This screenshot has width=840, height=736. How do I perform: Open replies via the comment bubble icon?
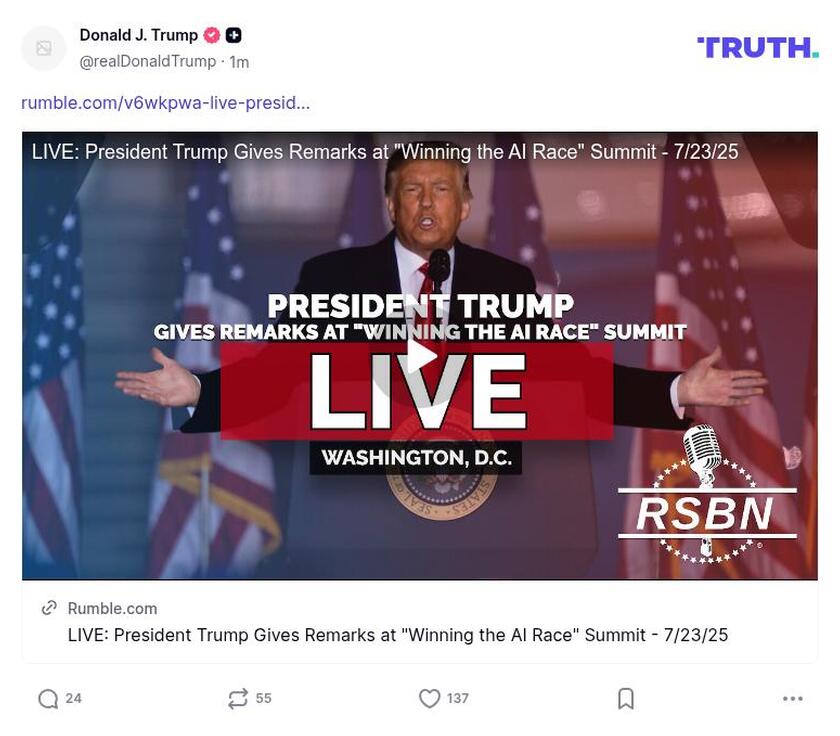point(47,700)
